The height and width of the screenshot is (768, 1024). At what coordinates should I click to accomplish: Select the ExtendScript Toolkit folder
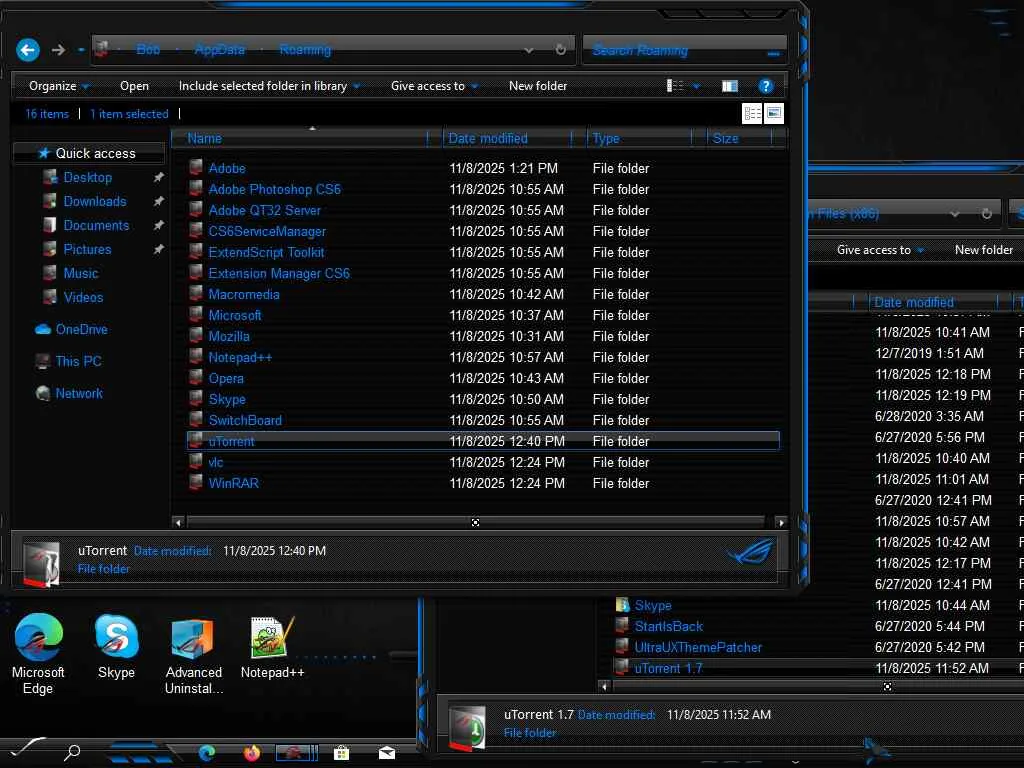tap(266, 252)
